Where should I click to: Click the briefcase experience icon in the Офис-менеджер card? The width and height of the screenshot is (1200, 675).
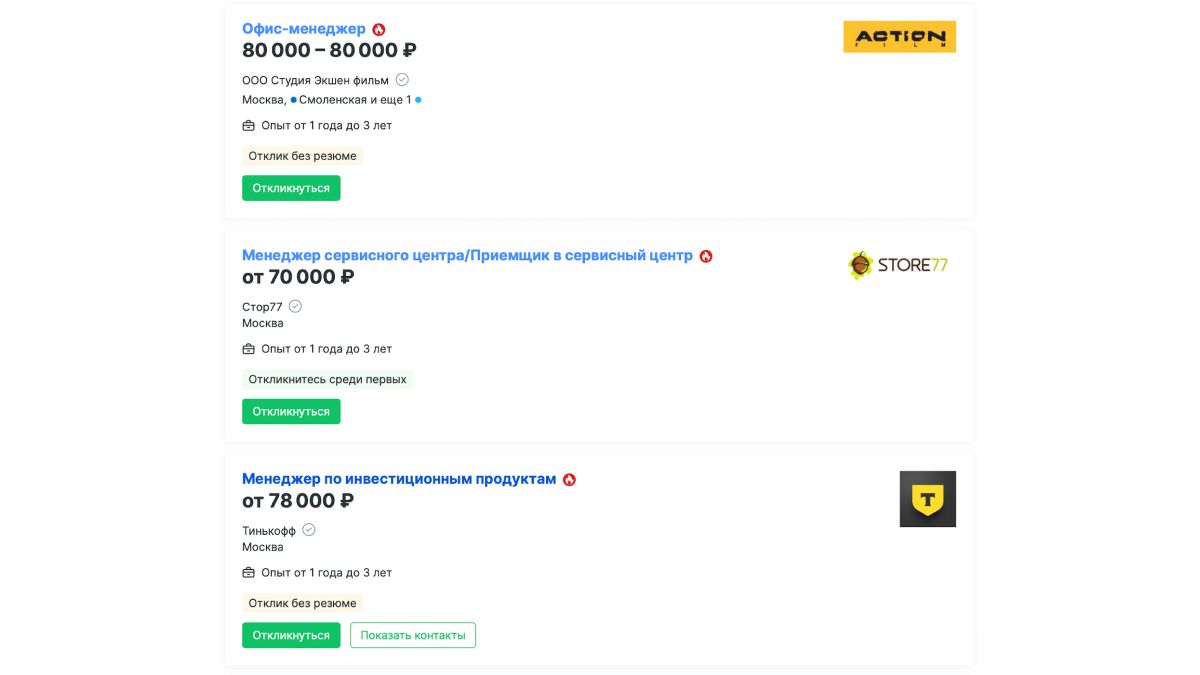click(249, 126)
